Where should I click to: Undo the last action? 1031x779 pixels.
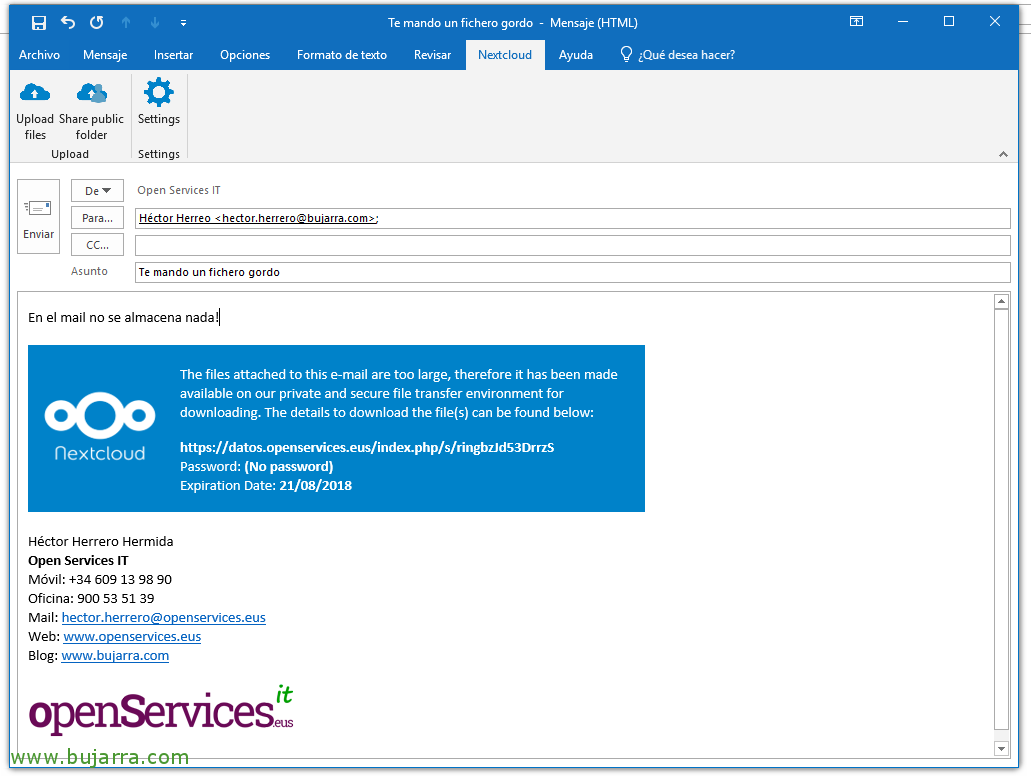68,22
